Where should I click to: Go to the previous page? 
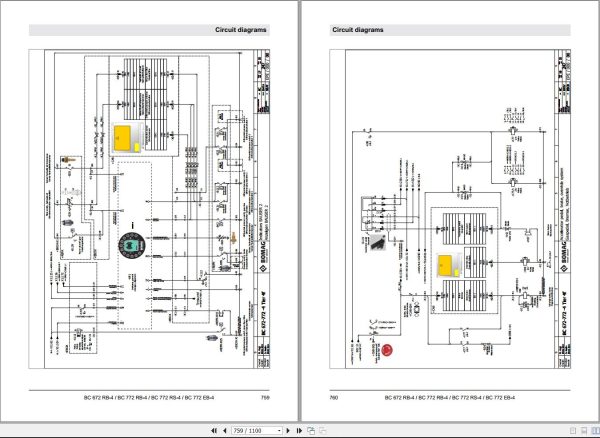point(225,431)
